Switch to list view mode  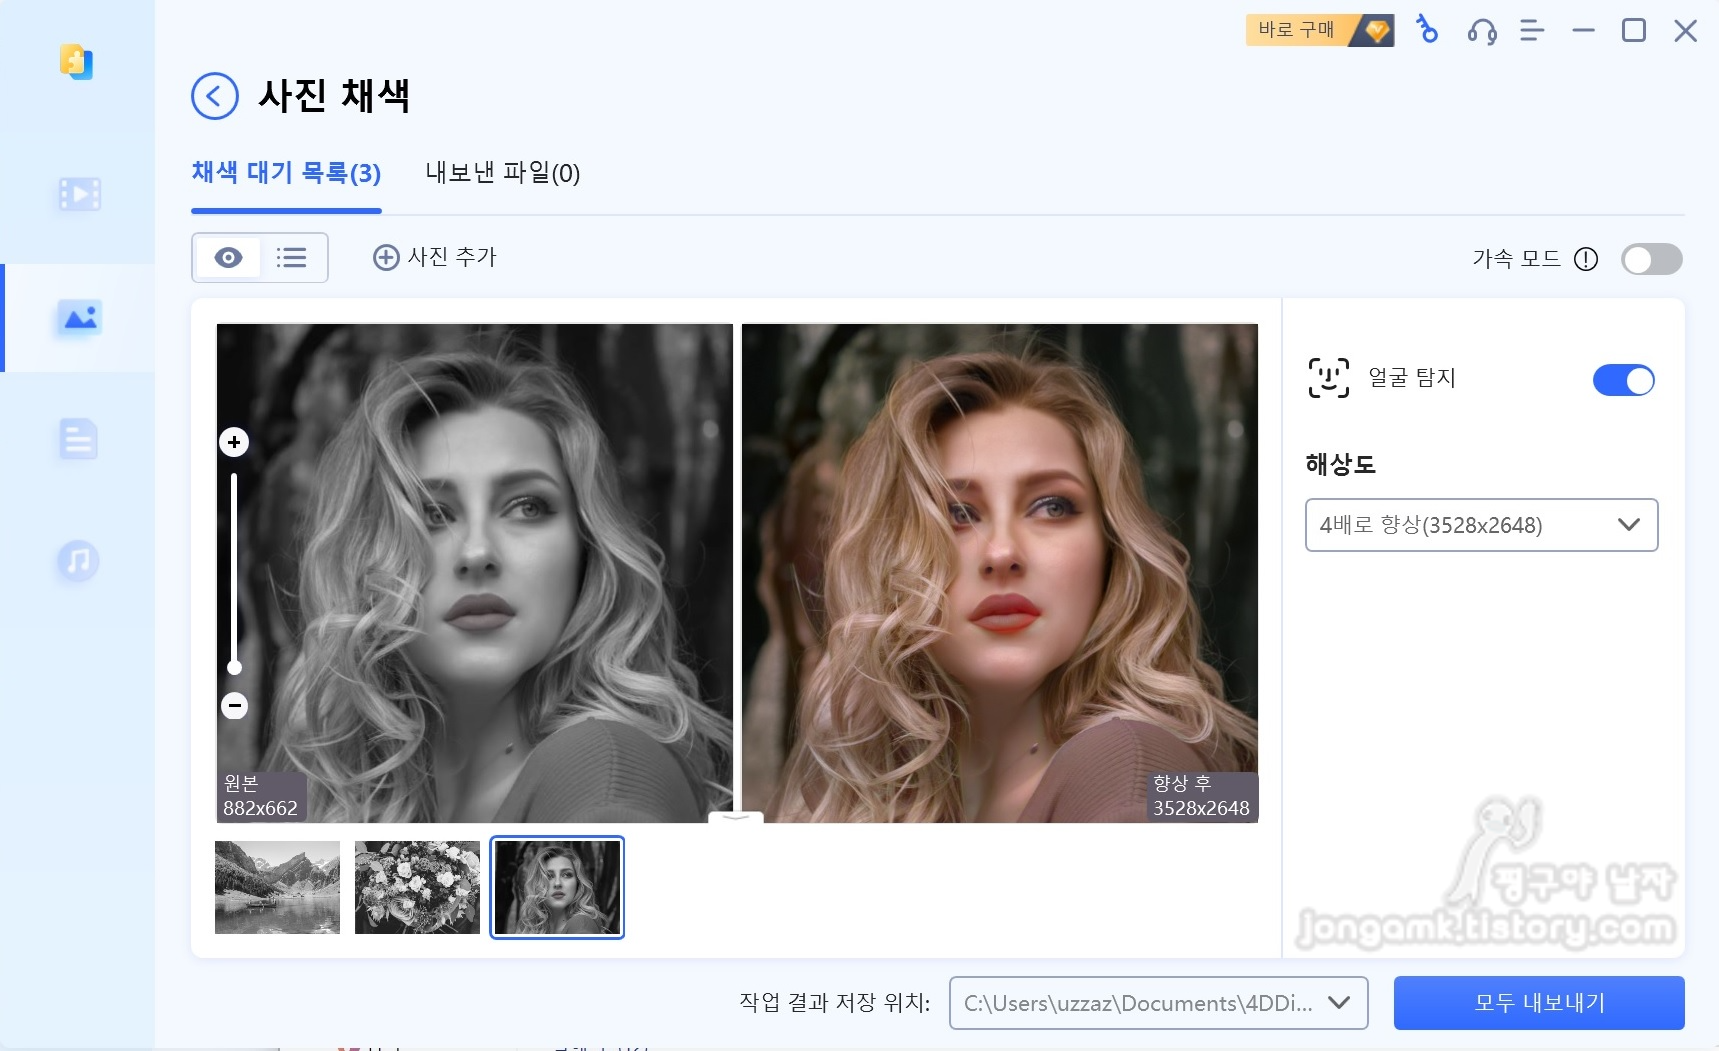[291, 258]
